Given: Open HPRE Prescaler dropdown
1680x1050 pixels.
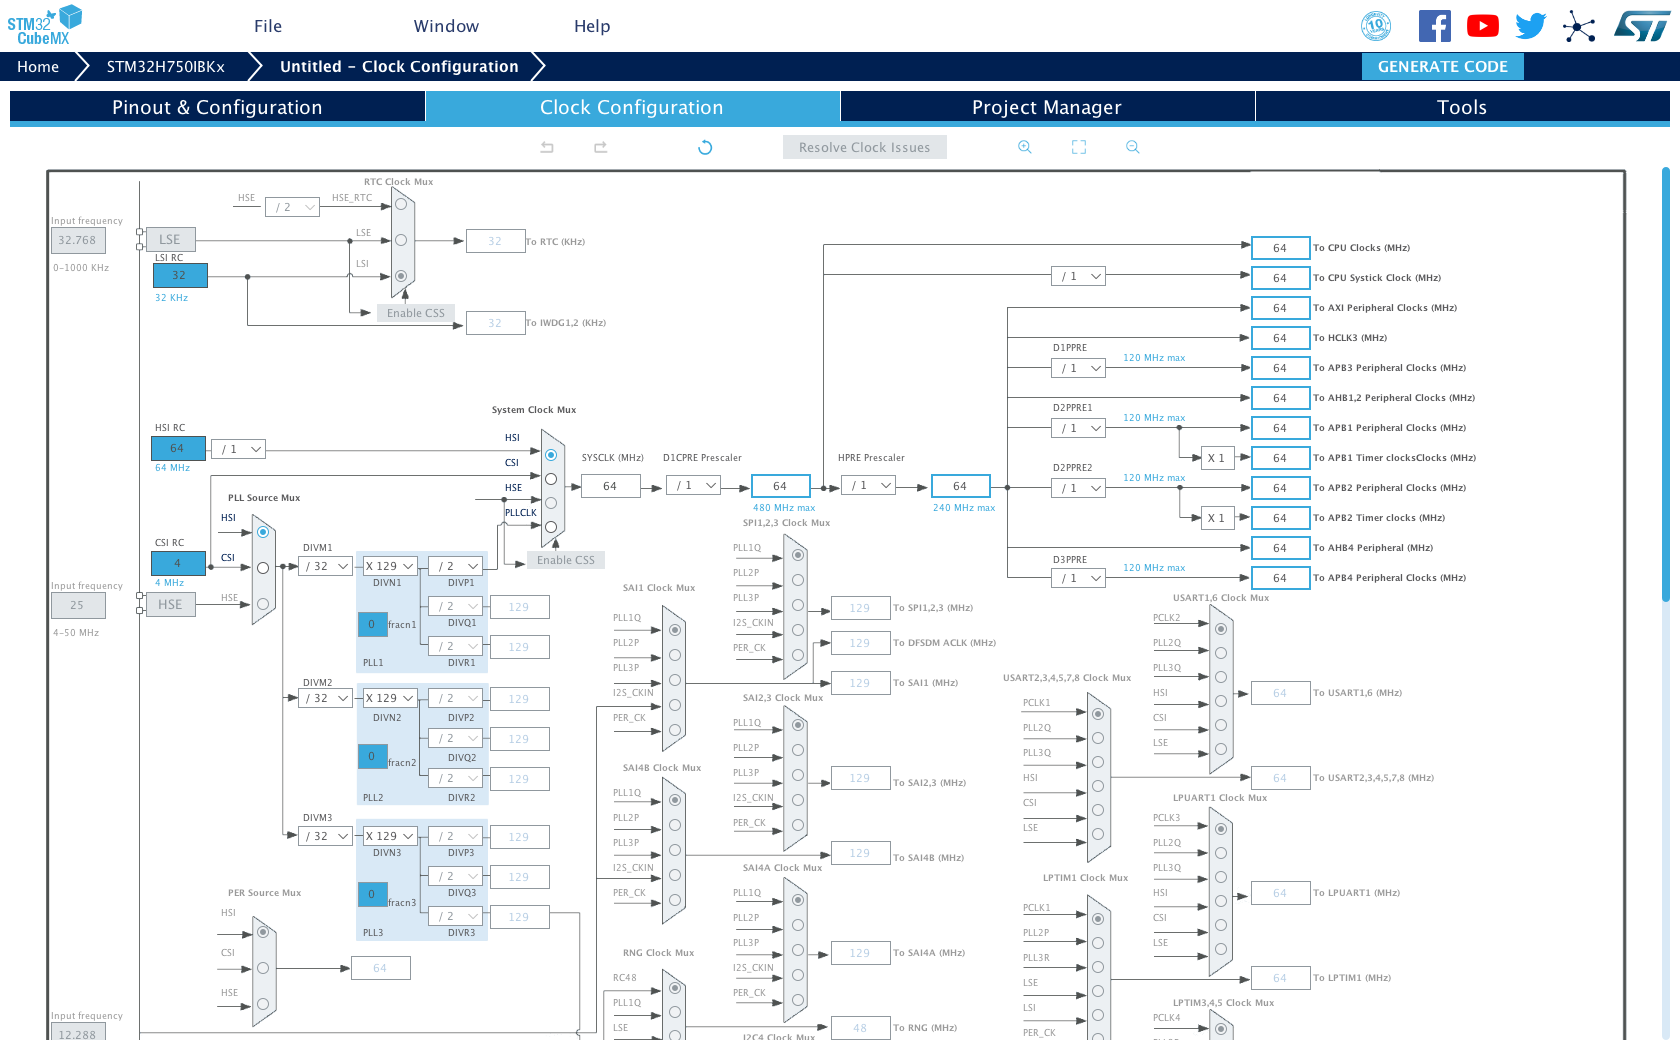Looking at the screenshot, I should [868, 486].
